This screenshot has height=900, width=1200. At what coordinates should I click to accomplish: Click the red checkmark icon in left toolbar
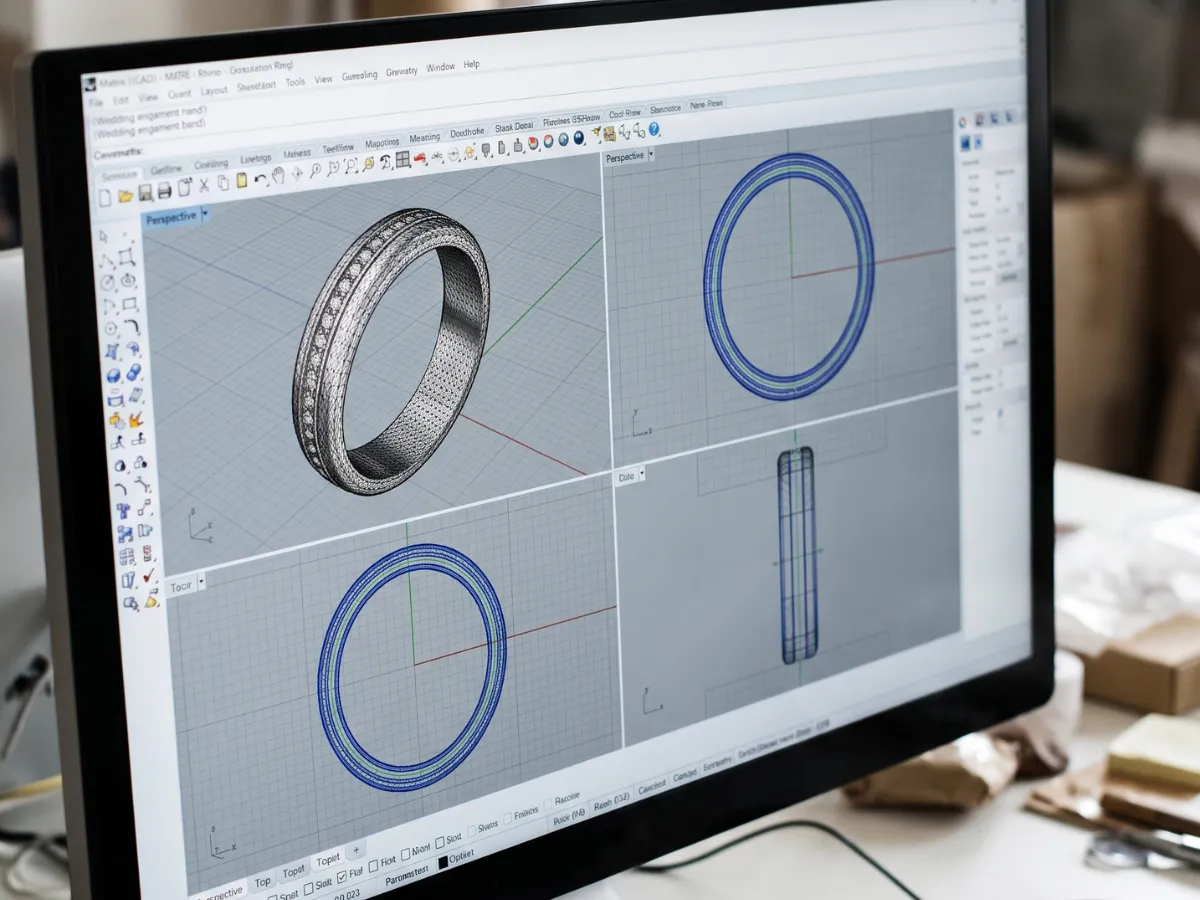(x=148, y=575)
